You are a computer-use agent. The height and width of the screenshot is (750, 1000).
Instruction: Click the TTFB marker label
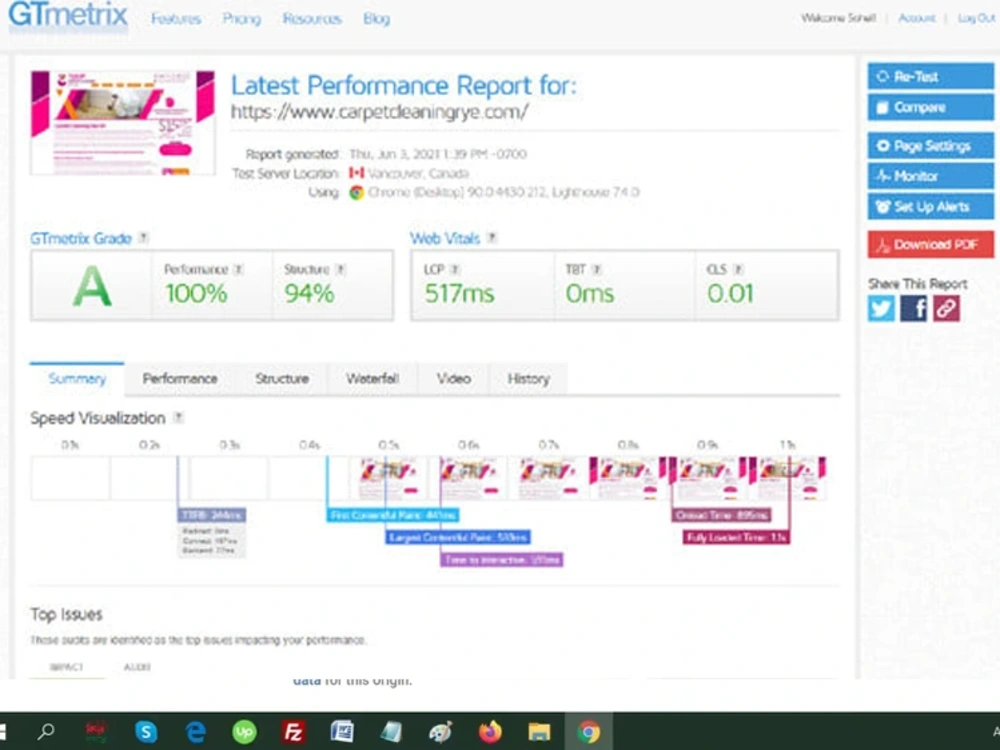[212, 515]
